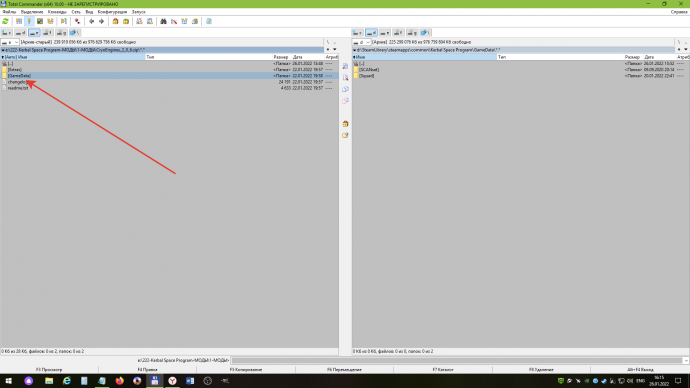Image resolution: width=690 pixels, height=388 pixels.
Task: Open network neighborhood in left drive bar
Action: pyautogui.click(x=75, y=33)
